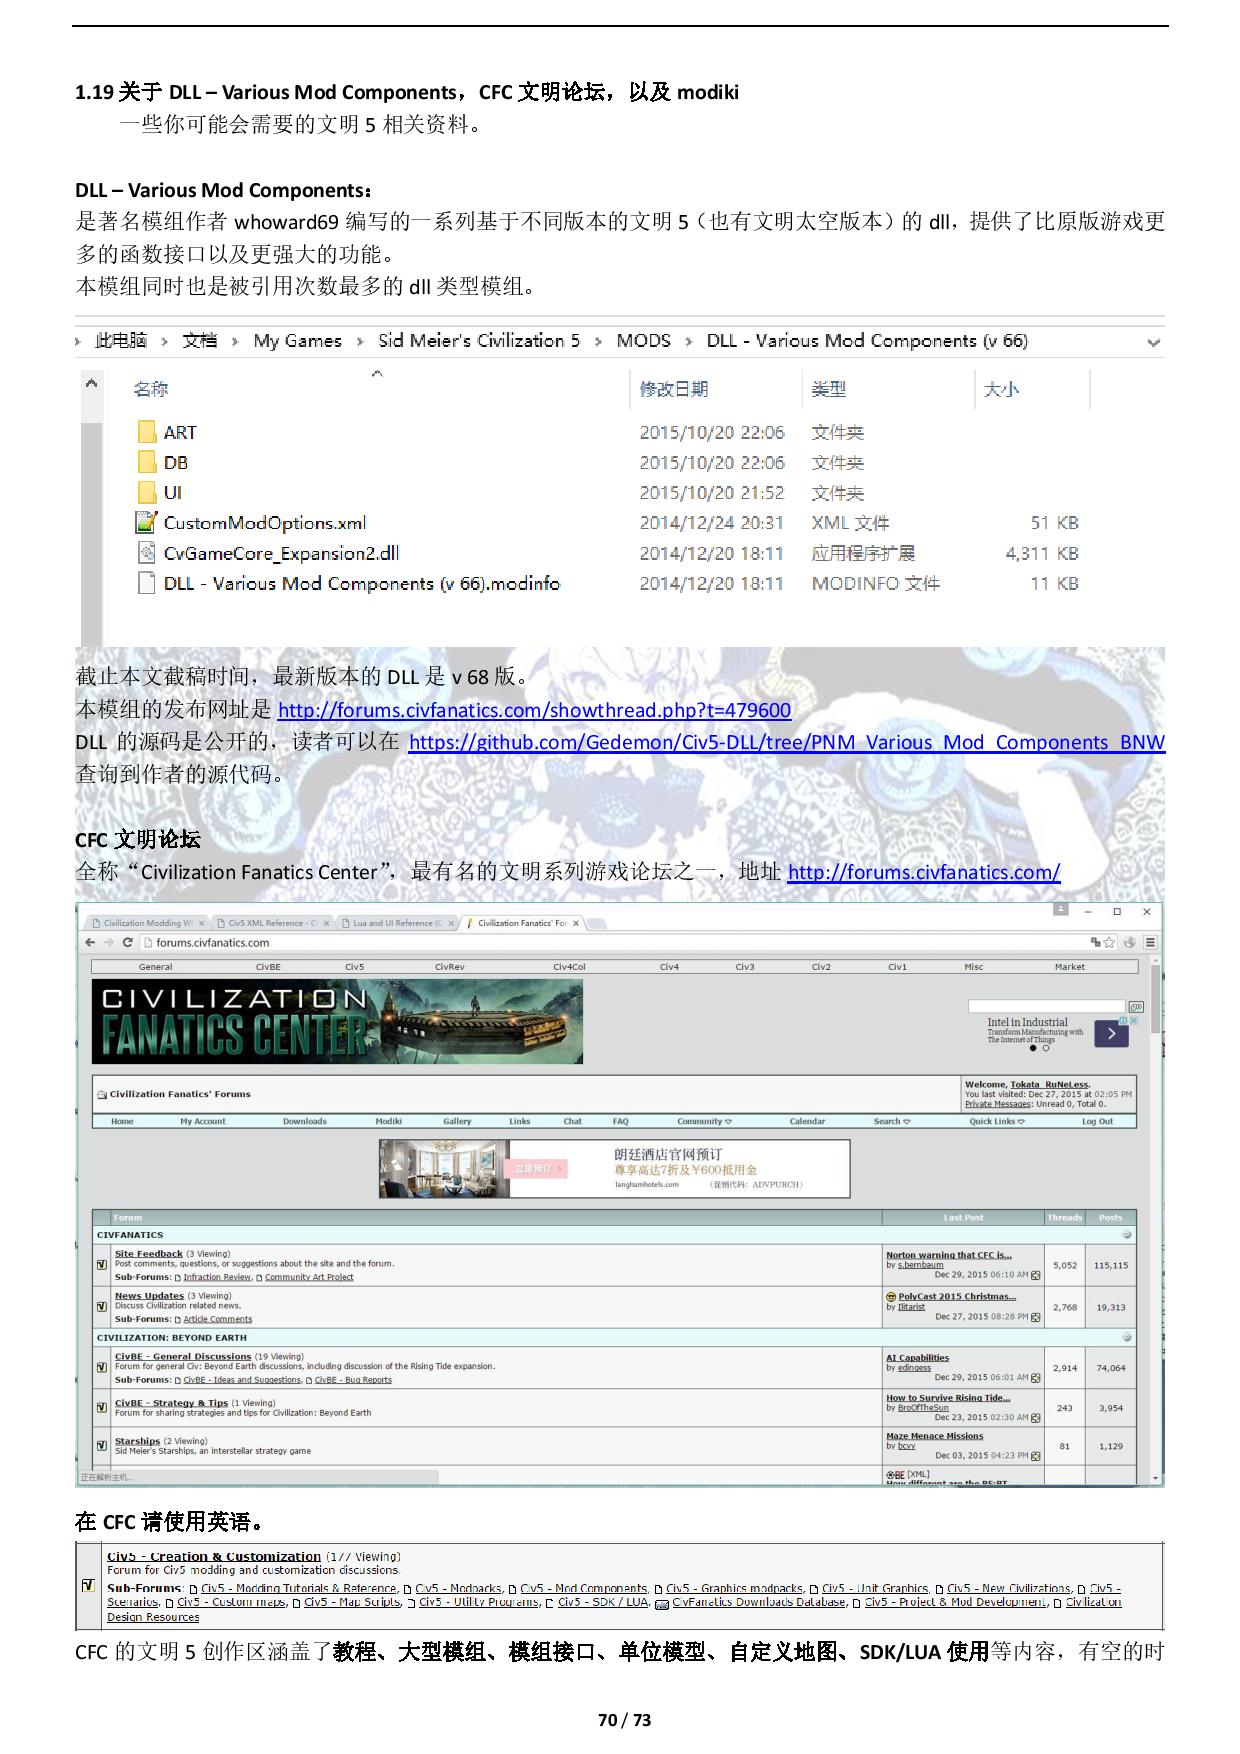Viewport: 1240px width, 1754px height.
Task: Click the explorer scroll up arrow
Action: (x=91, y=384)
